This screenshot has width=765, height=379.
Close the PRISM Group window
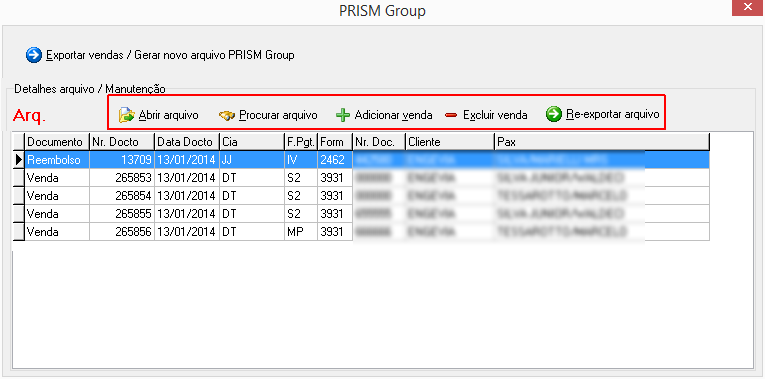click(748, 8)
